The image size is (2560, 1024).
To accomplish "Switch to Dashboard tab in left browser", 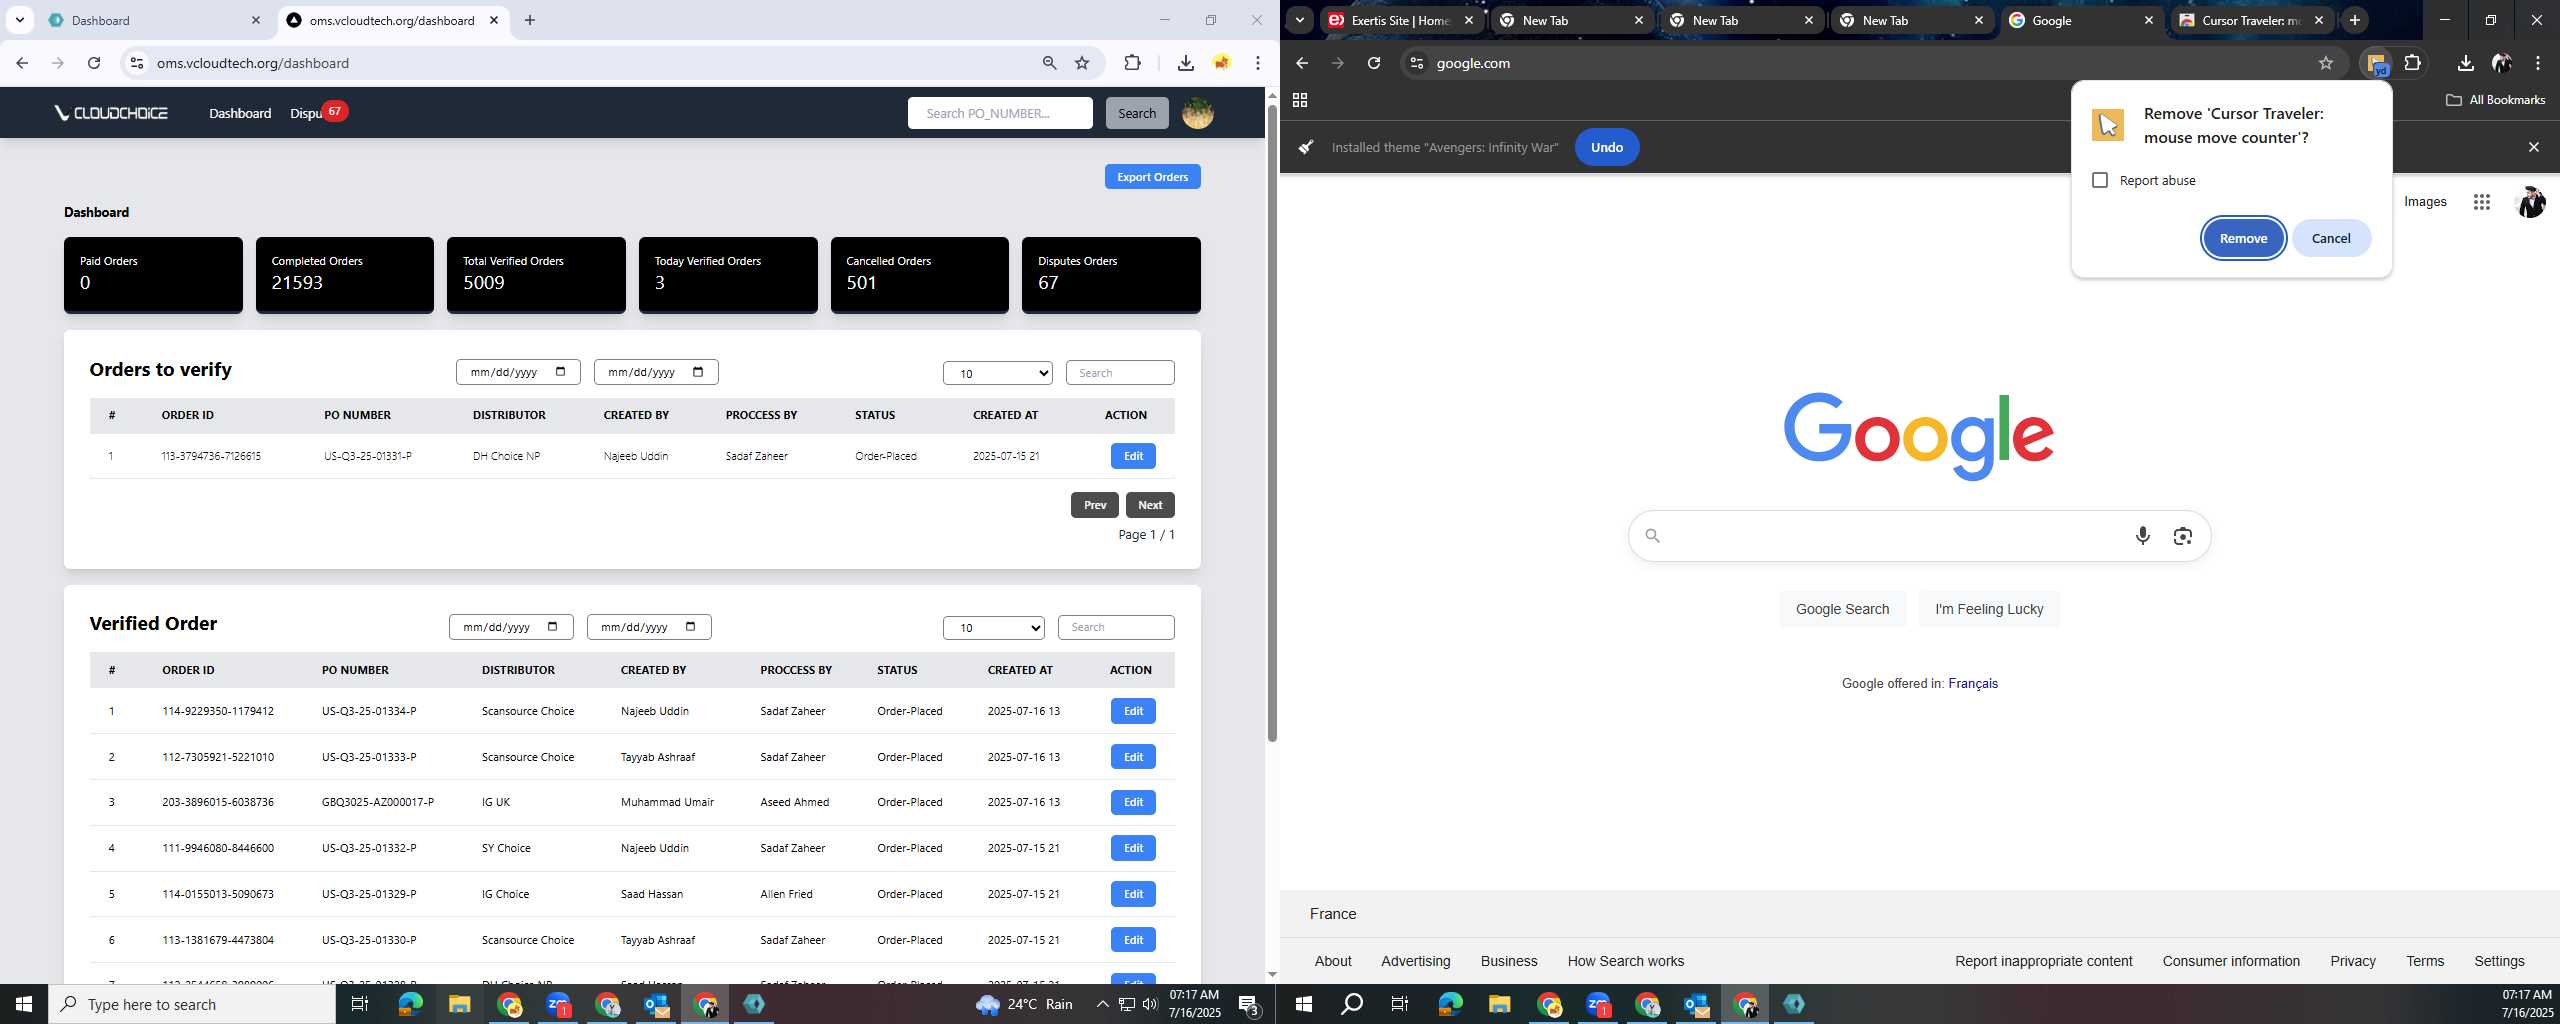I will 153,20.
